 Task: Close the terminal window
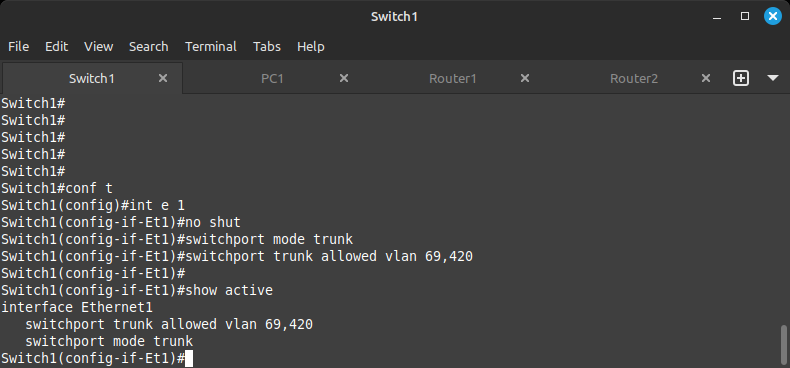click(772, 16)
